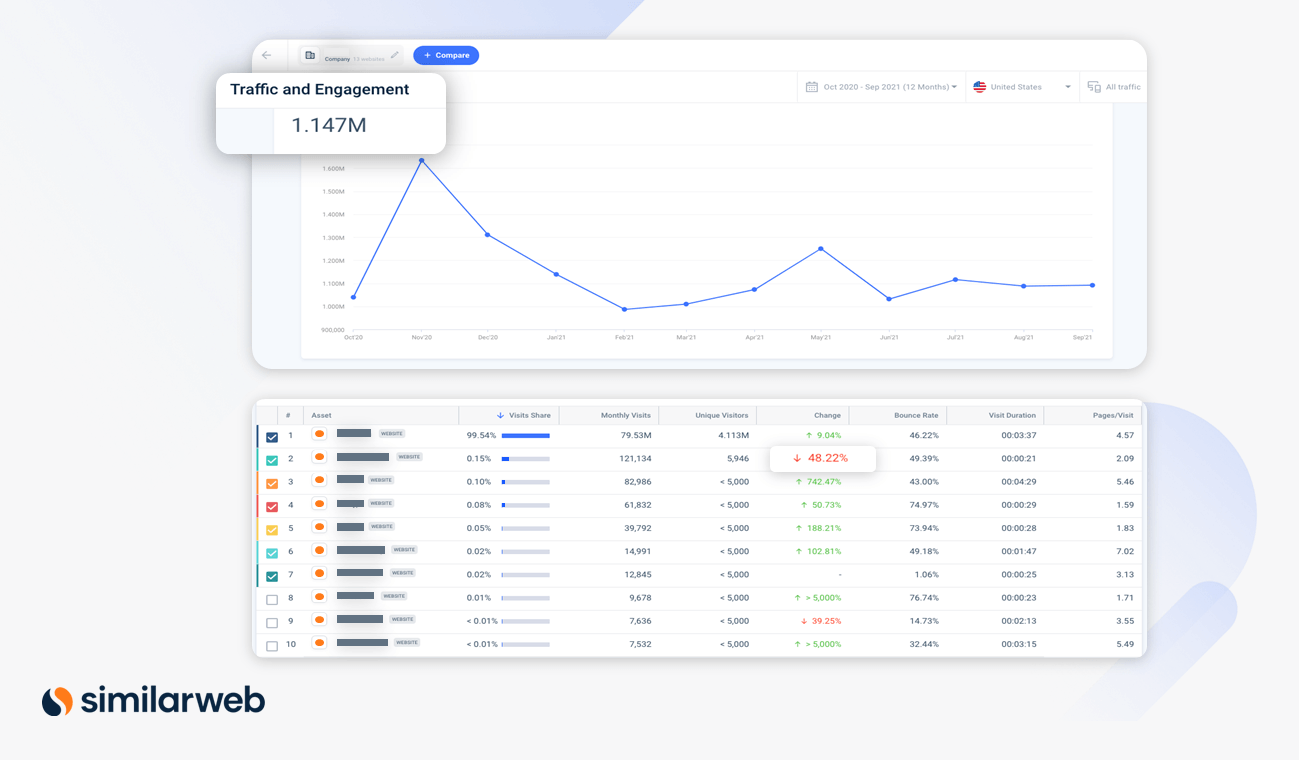Screen dimensions: 1299x760
Task: Click the 1.147M traffic value
Action: click(x=329, y=125)
